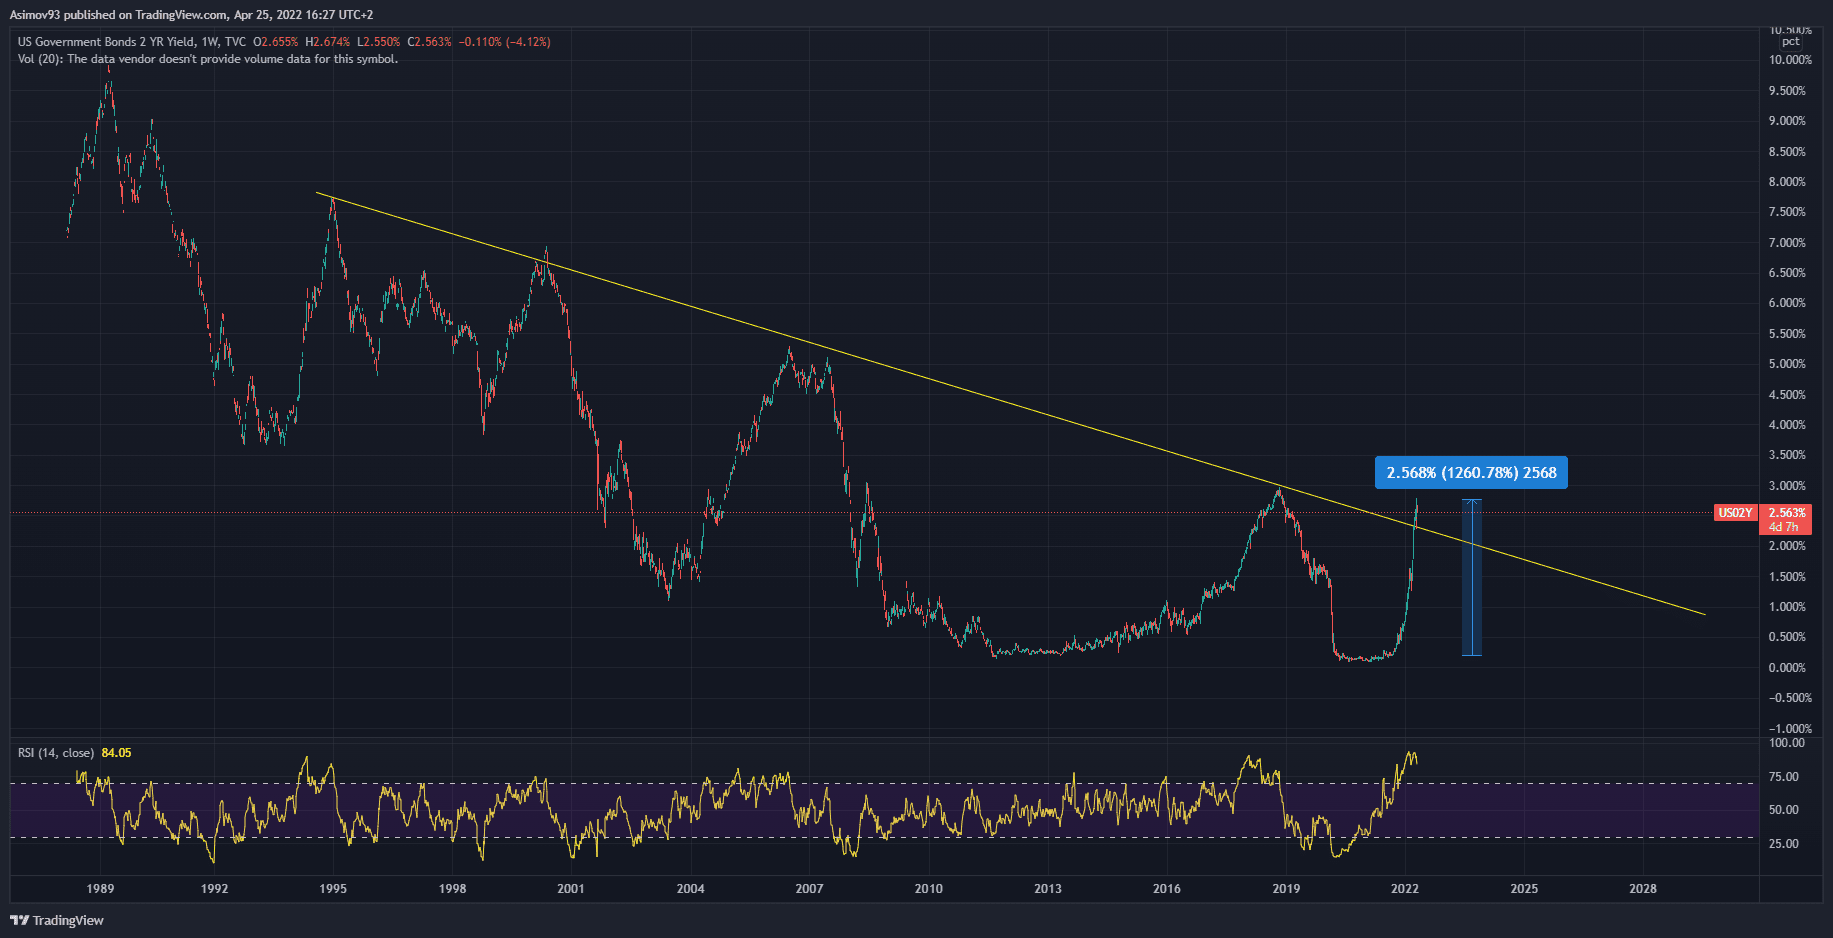Click the 2022 label on time axis
The image size is (1833, 938).
[x=1404, y=888]
